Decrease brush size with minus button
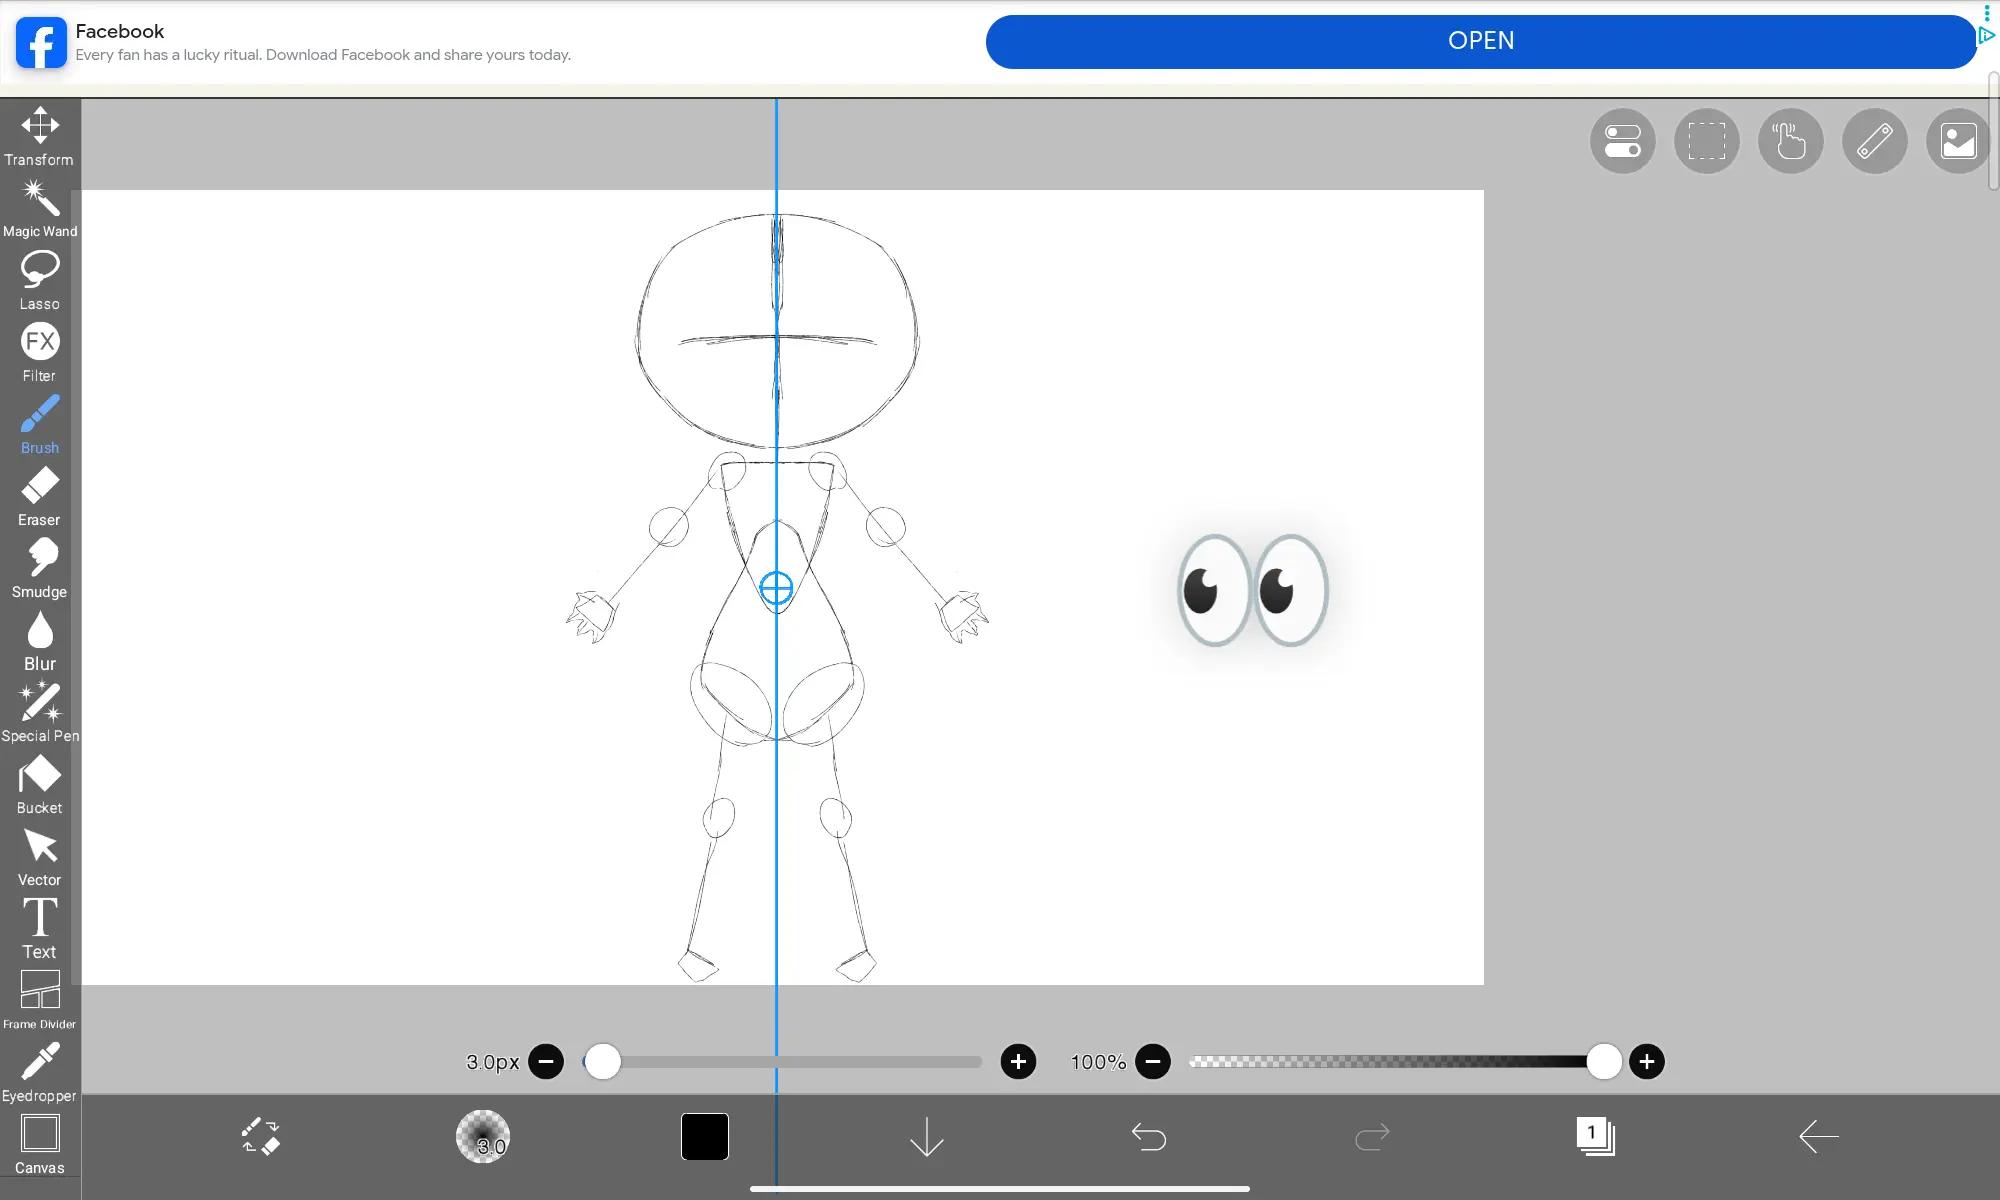This screenshot has width=2000, height=1200. click(546, 1061)
